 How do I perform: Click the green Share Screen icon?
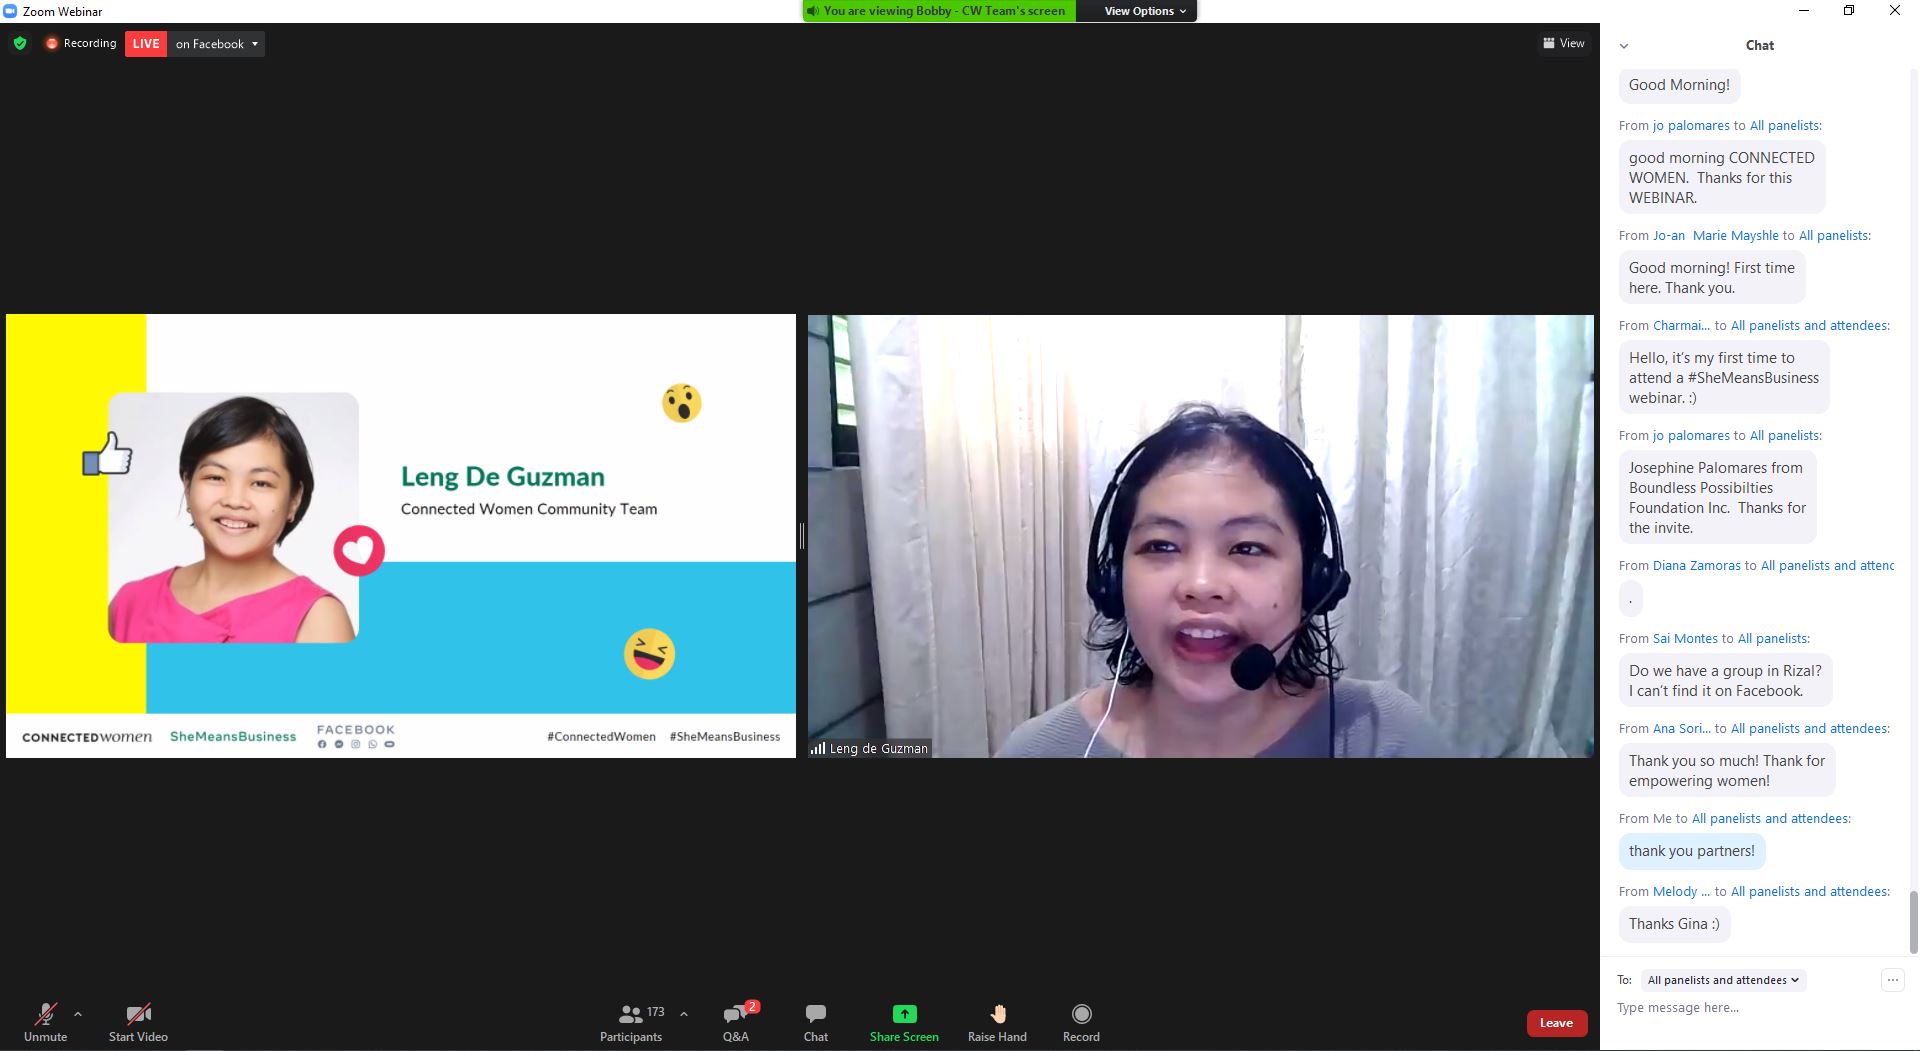(x=904, y=1014)
